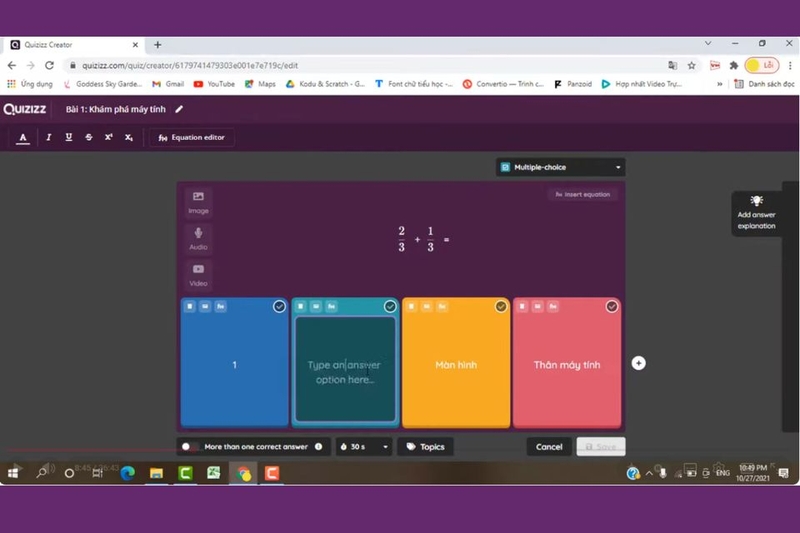Insert equation in orange 'Màn hình' answer

click(x=442, y=306)
